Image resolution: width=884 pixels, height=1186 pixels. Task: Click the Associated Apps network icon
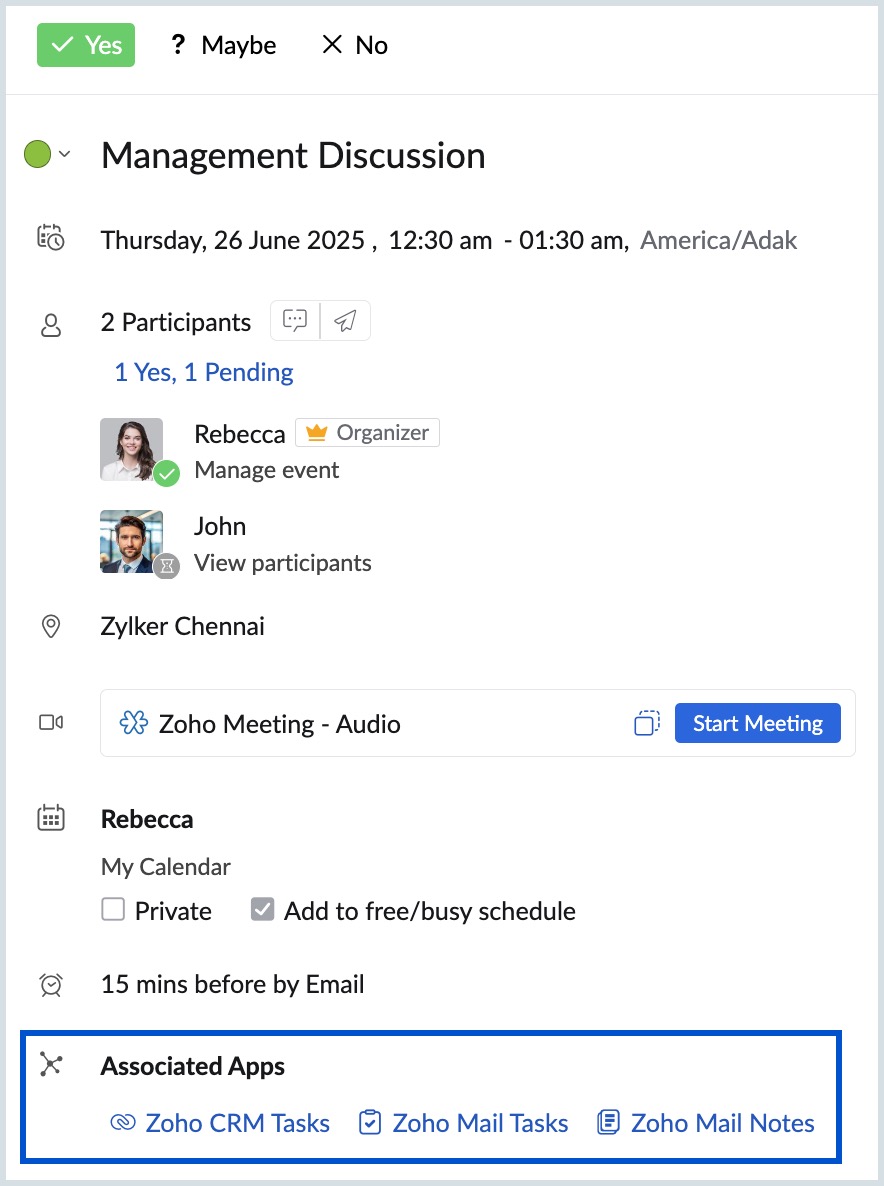coord(51,1064)
